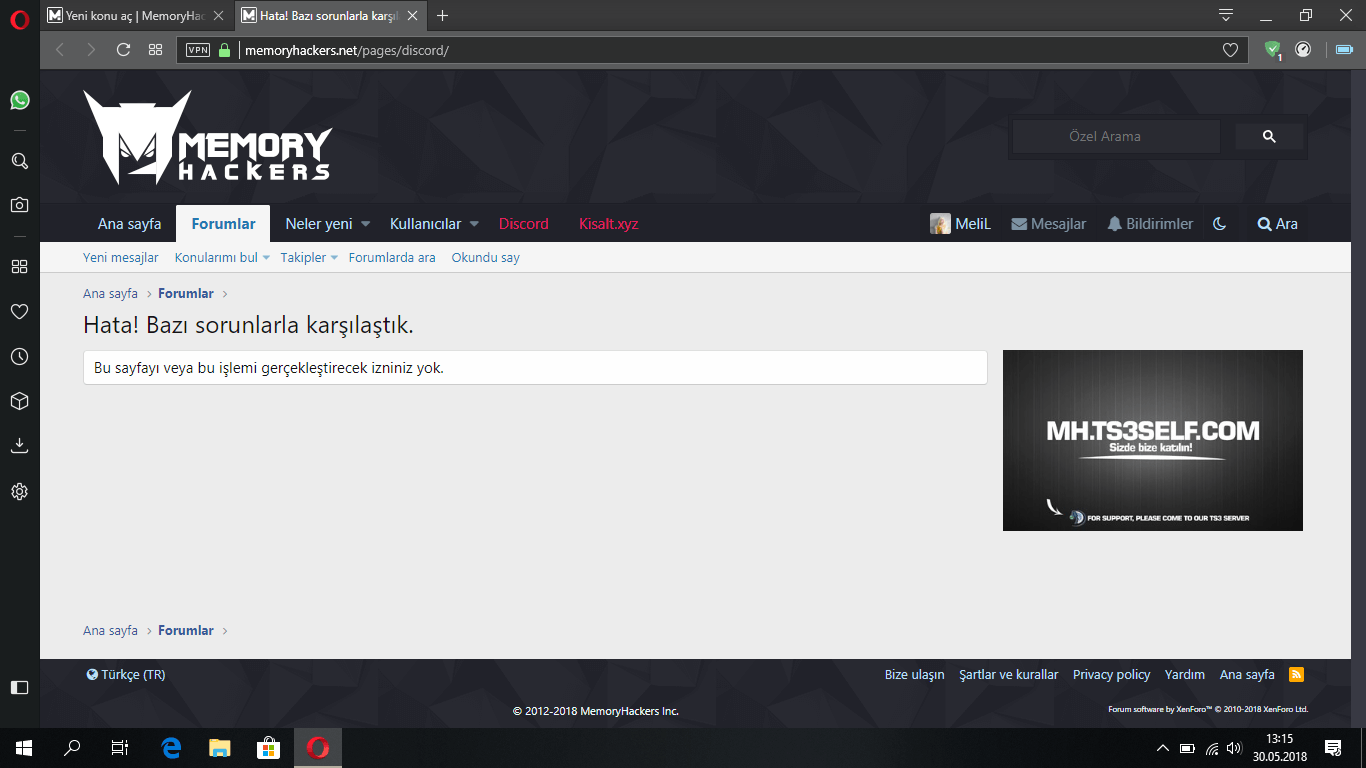This screenshot has height=768, width=1366.
Task: Open the 'Ana sayfa' navigation tab
Action: (129, 224)
